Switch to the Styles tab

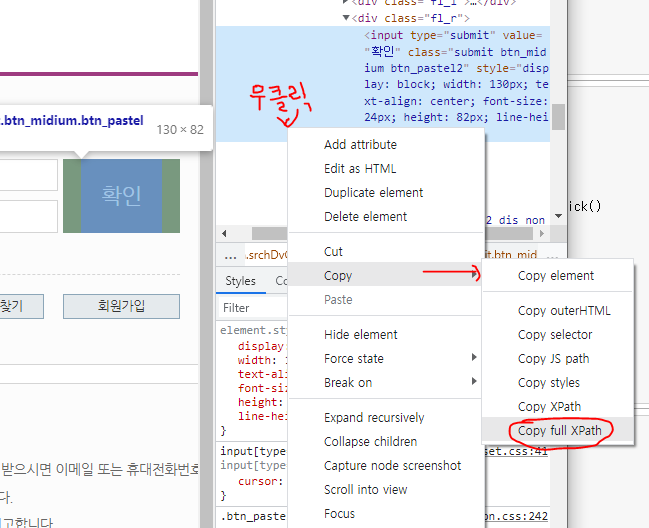pyautogui.click(x=240, y=281)
